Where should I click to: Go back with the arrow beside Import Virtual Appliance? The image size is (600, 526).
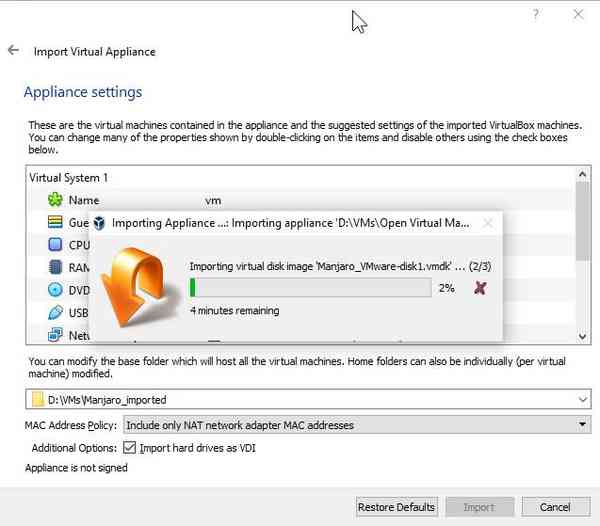13,50
